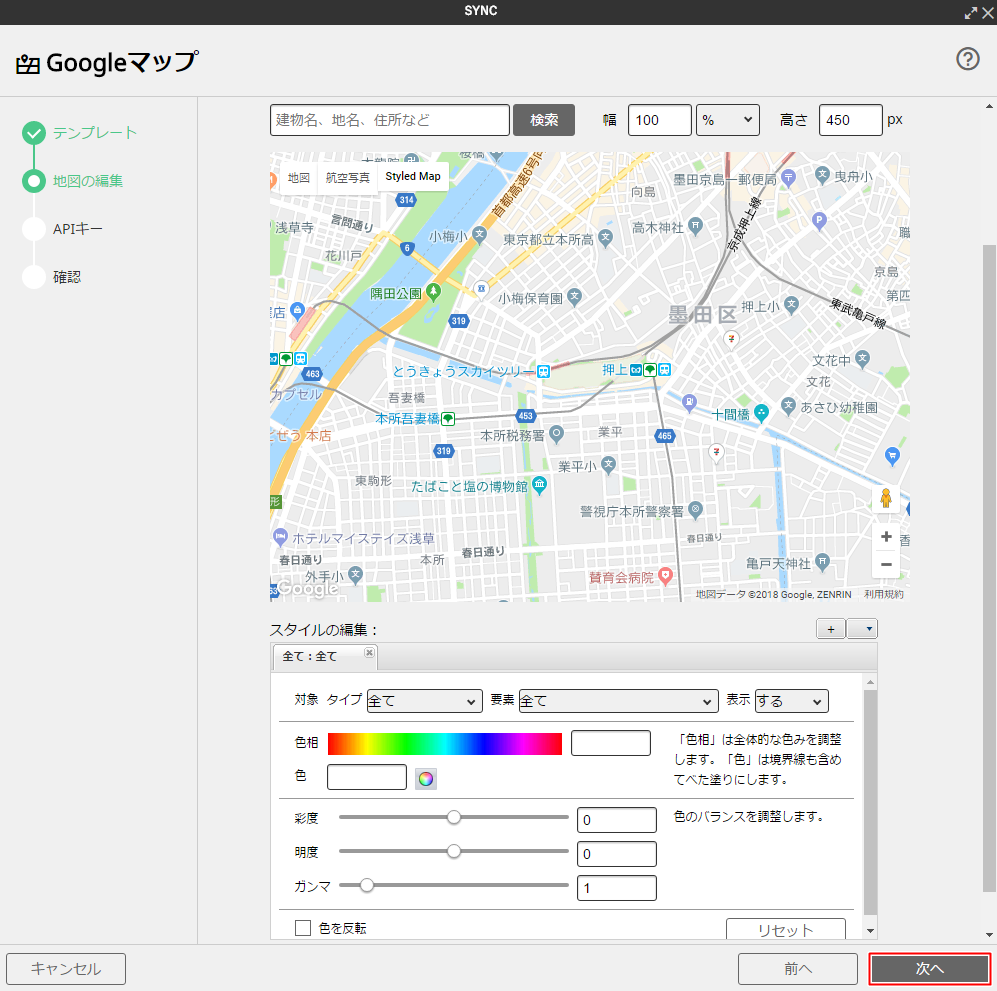The height and width of the screenshot is (991, 997).
Task: Open the color wheel picker icon
Action: [425, 779]
